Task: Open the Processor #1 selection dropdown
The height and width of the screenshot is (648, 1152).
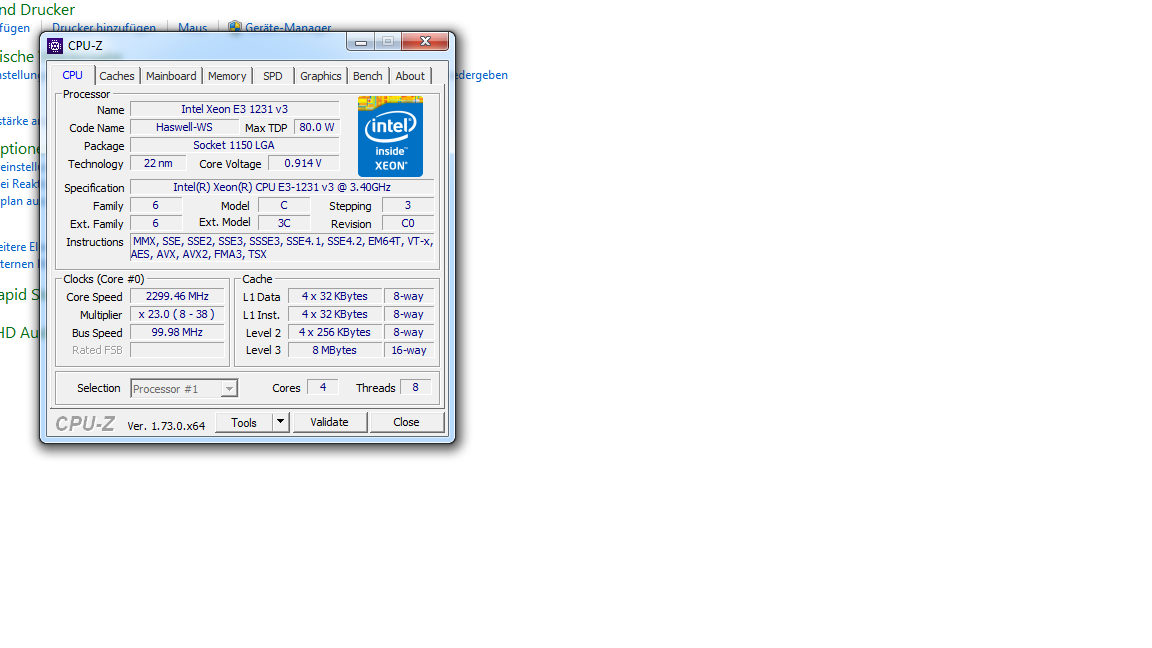Action: tap(184, 389)
